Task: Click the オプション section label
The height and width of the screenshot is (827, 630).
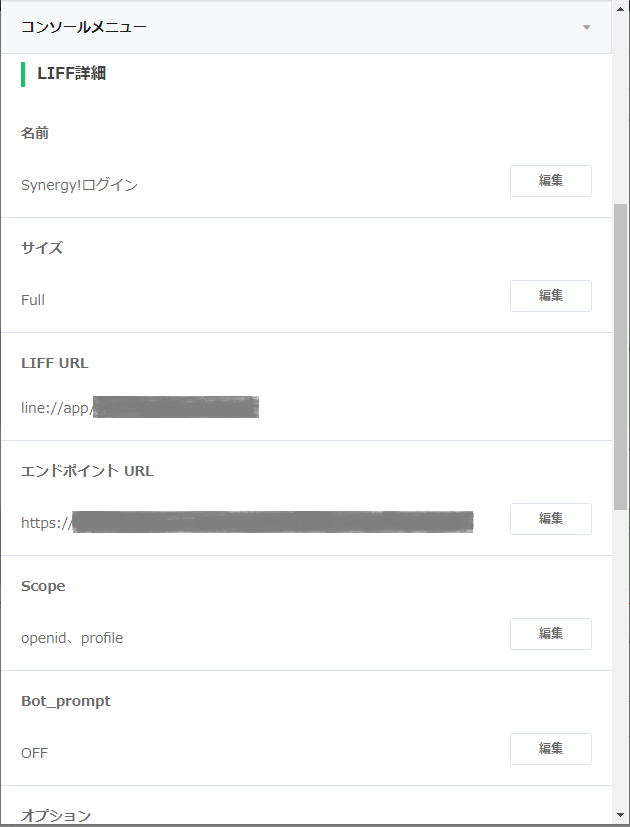Action: (x=56, y=815)
